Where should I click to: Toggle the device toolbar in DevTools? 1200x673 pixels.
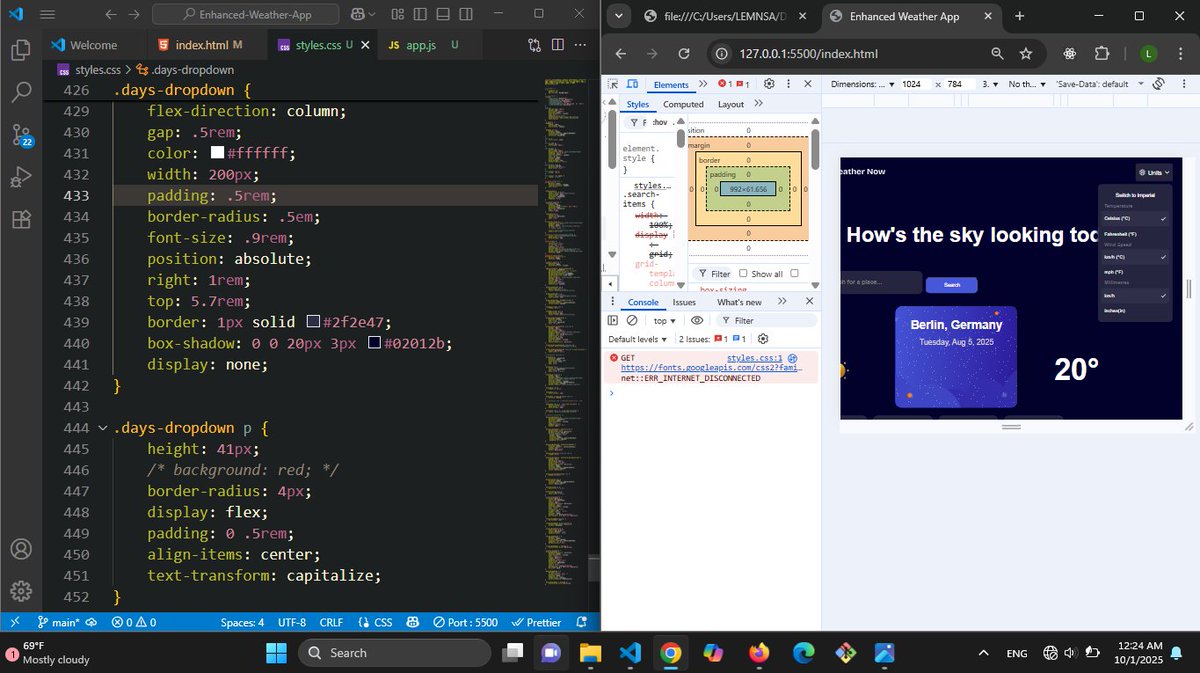point(633,84)
